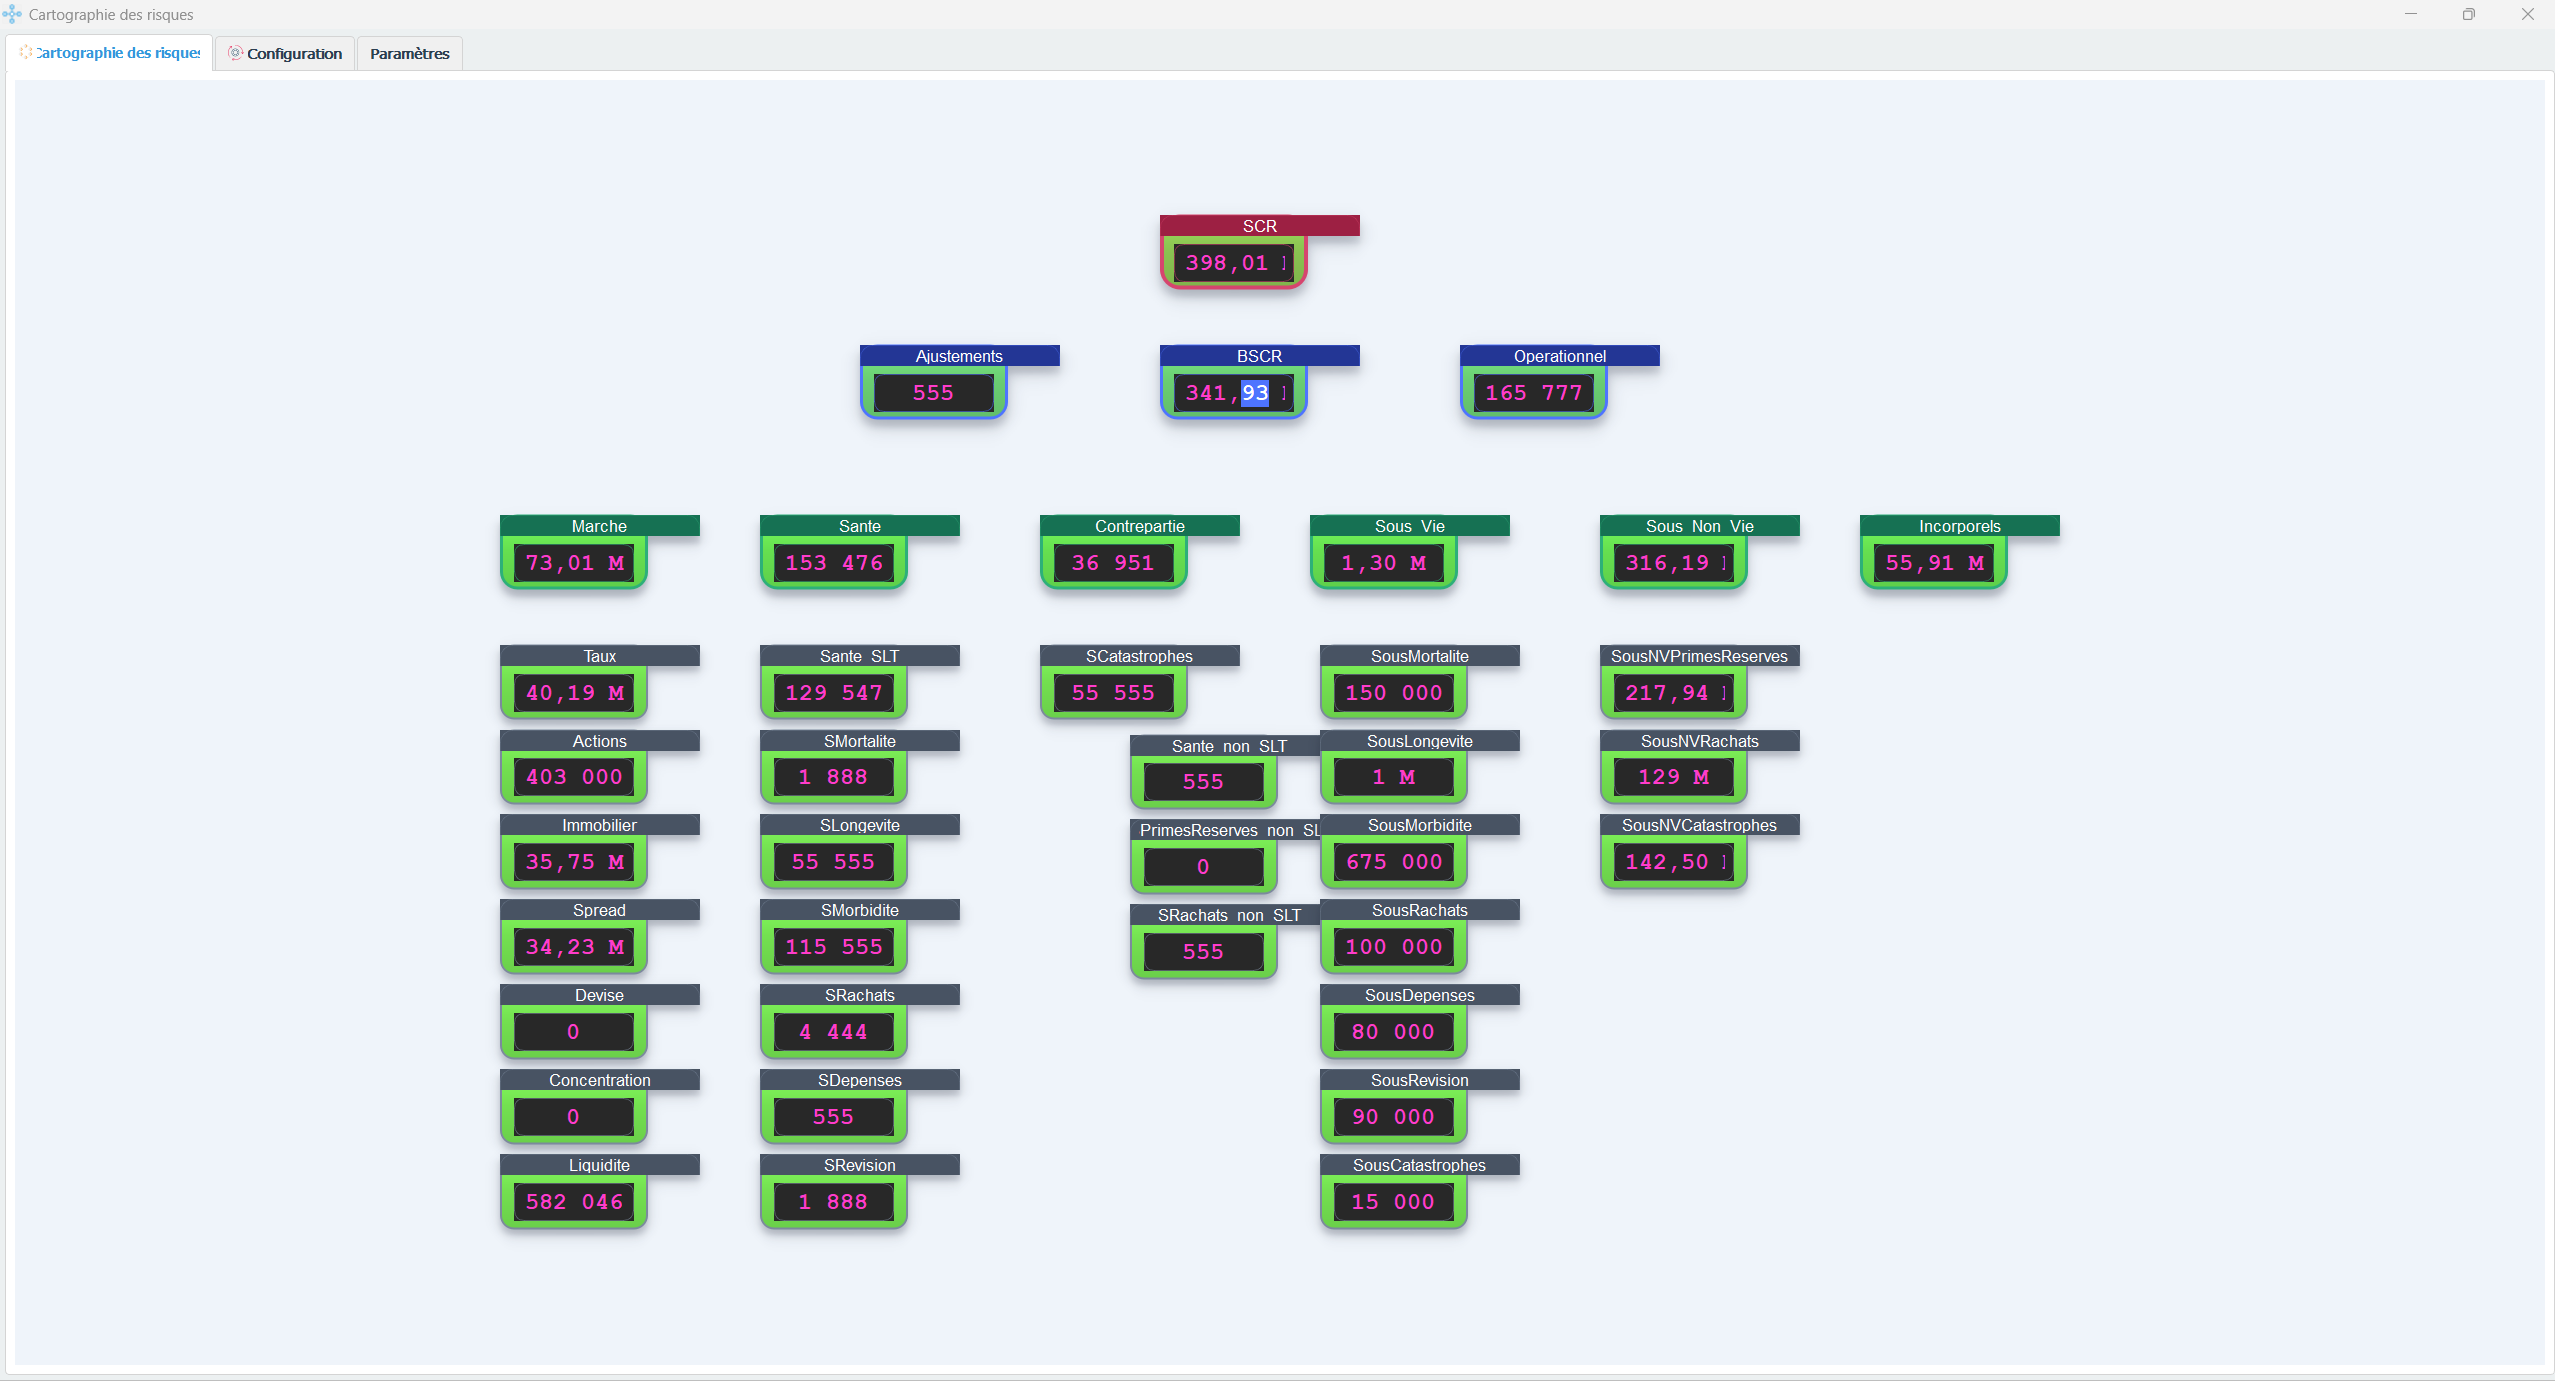The height and width of the screenshot is (1381, 2555).
Task: Click the SousDepenses value 80 000
Action: (1394, 1032)
